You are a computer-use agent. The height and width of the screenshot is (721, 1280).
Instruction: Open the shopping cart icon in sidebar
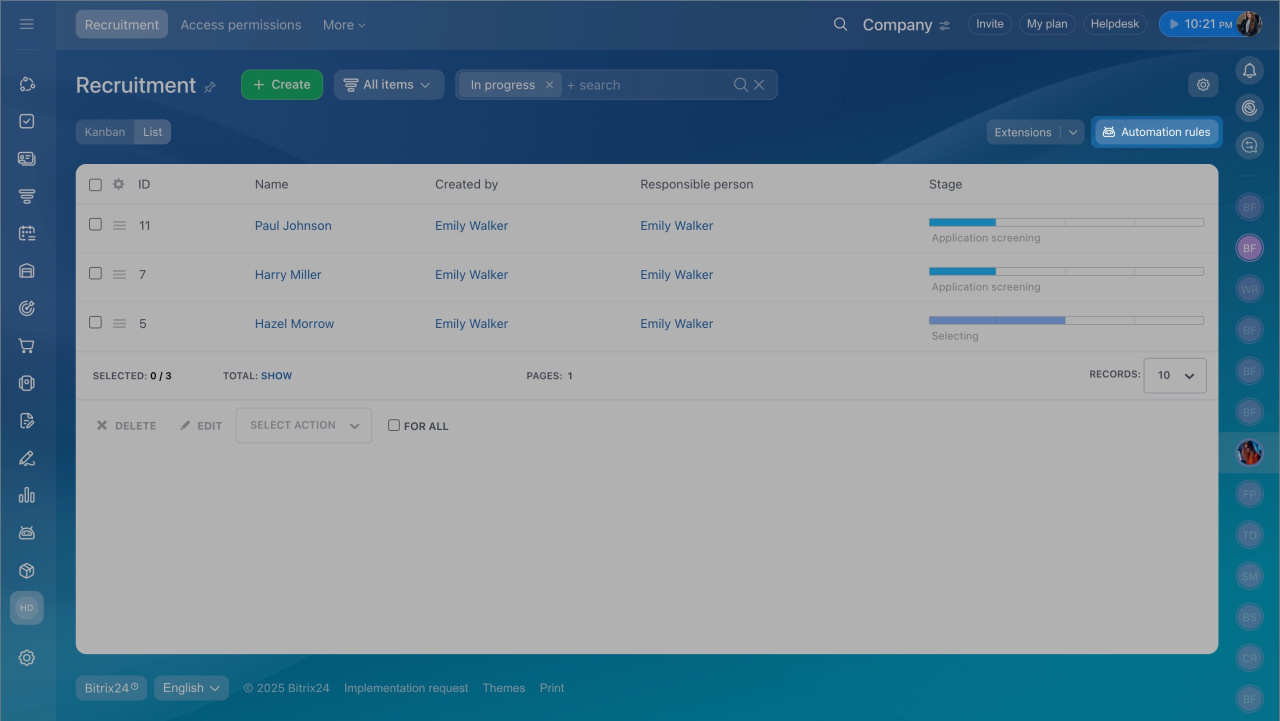pos(27,346)
